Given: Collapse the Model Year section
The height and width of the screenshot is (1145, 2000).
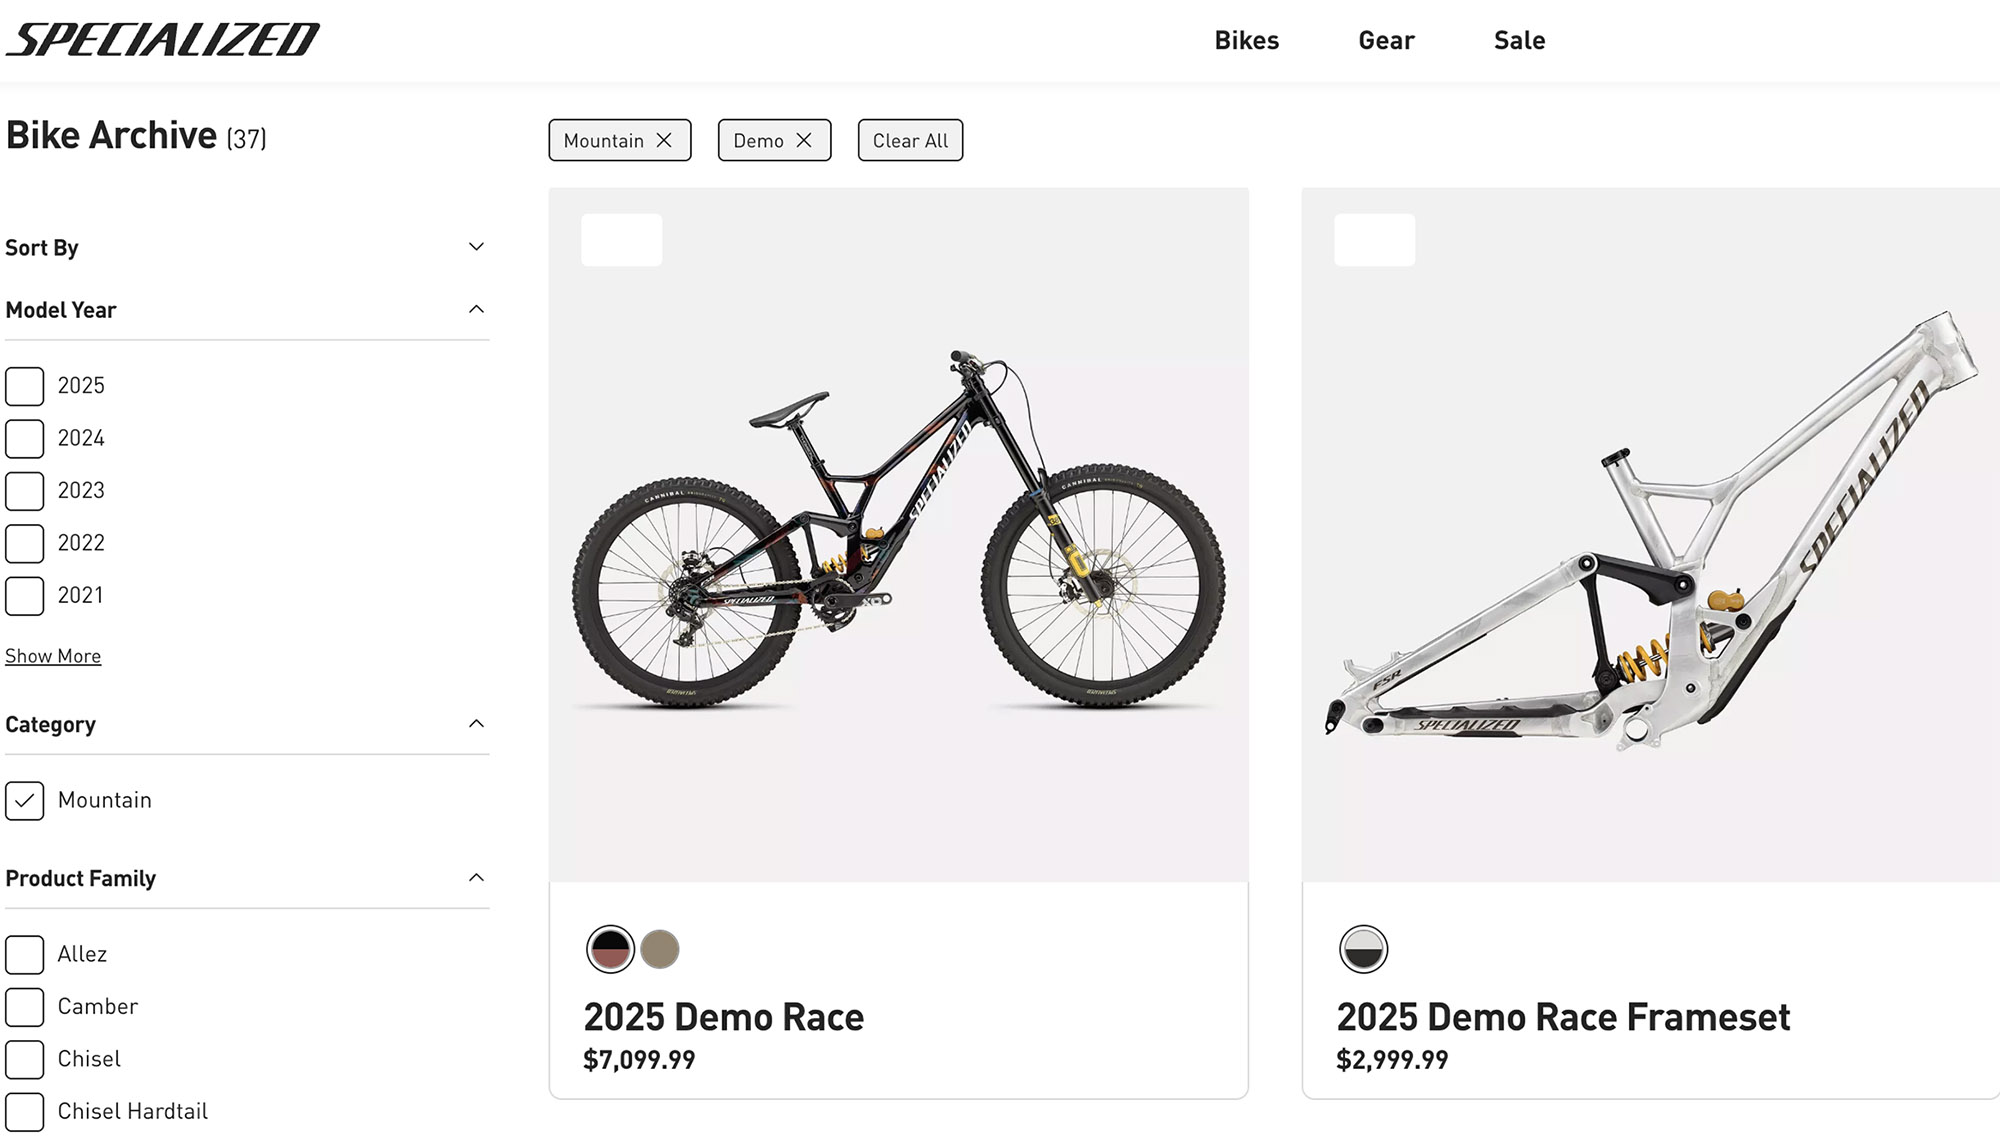Looking at the screenshot, I should pos(476,309).
